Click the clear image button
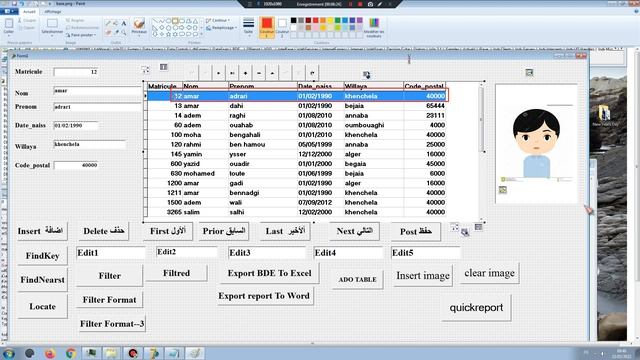Viewport: 640px width, 360px height. [489, 273]
